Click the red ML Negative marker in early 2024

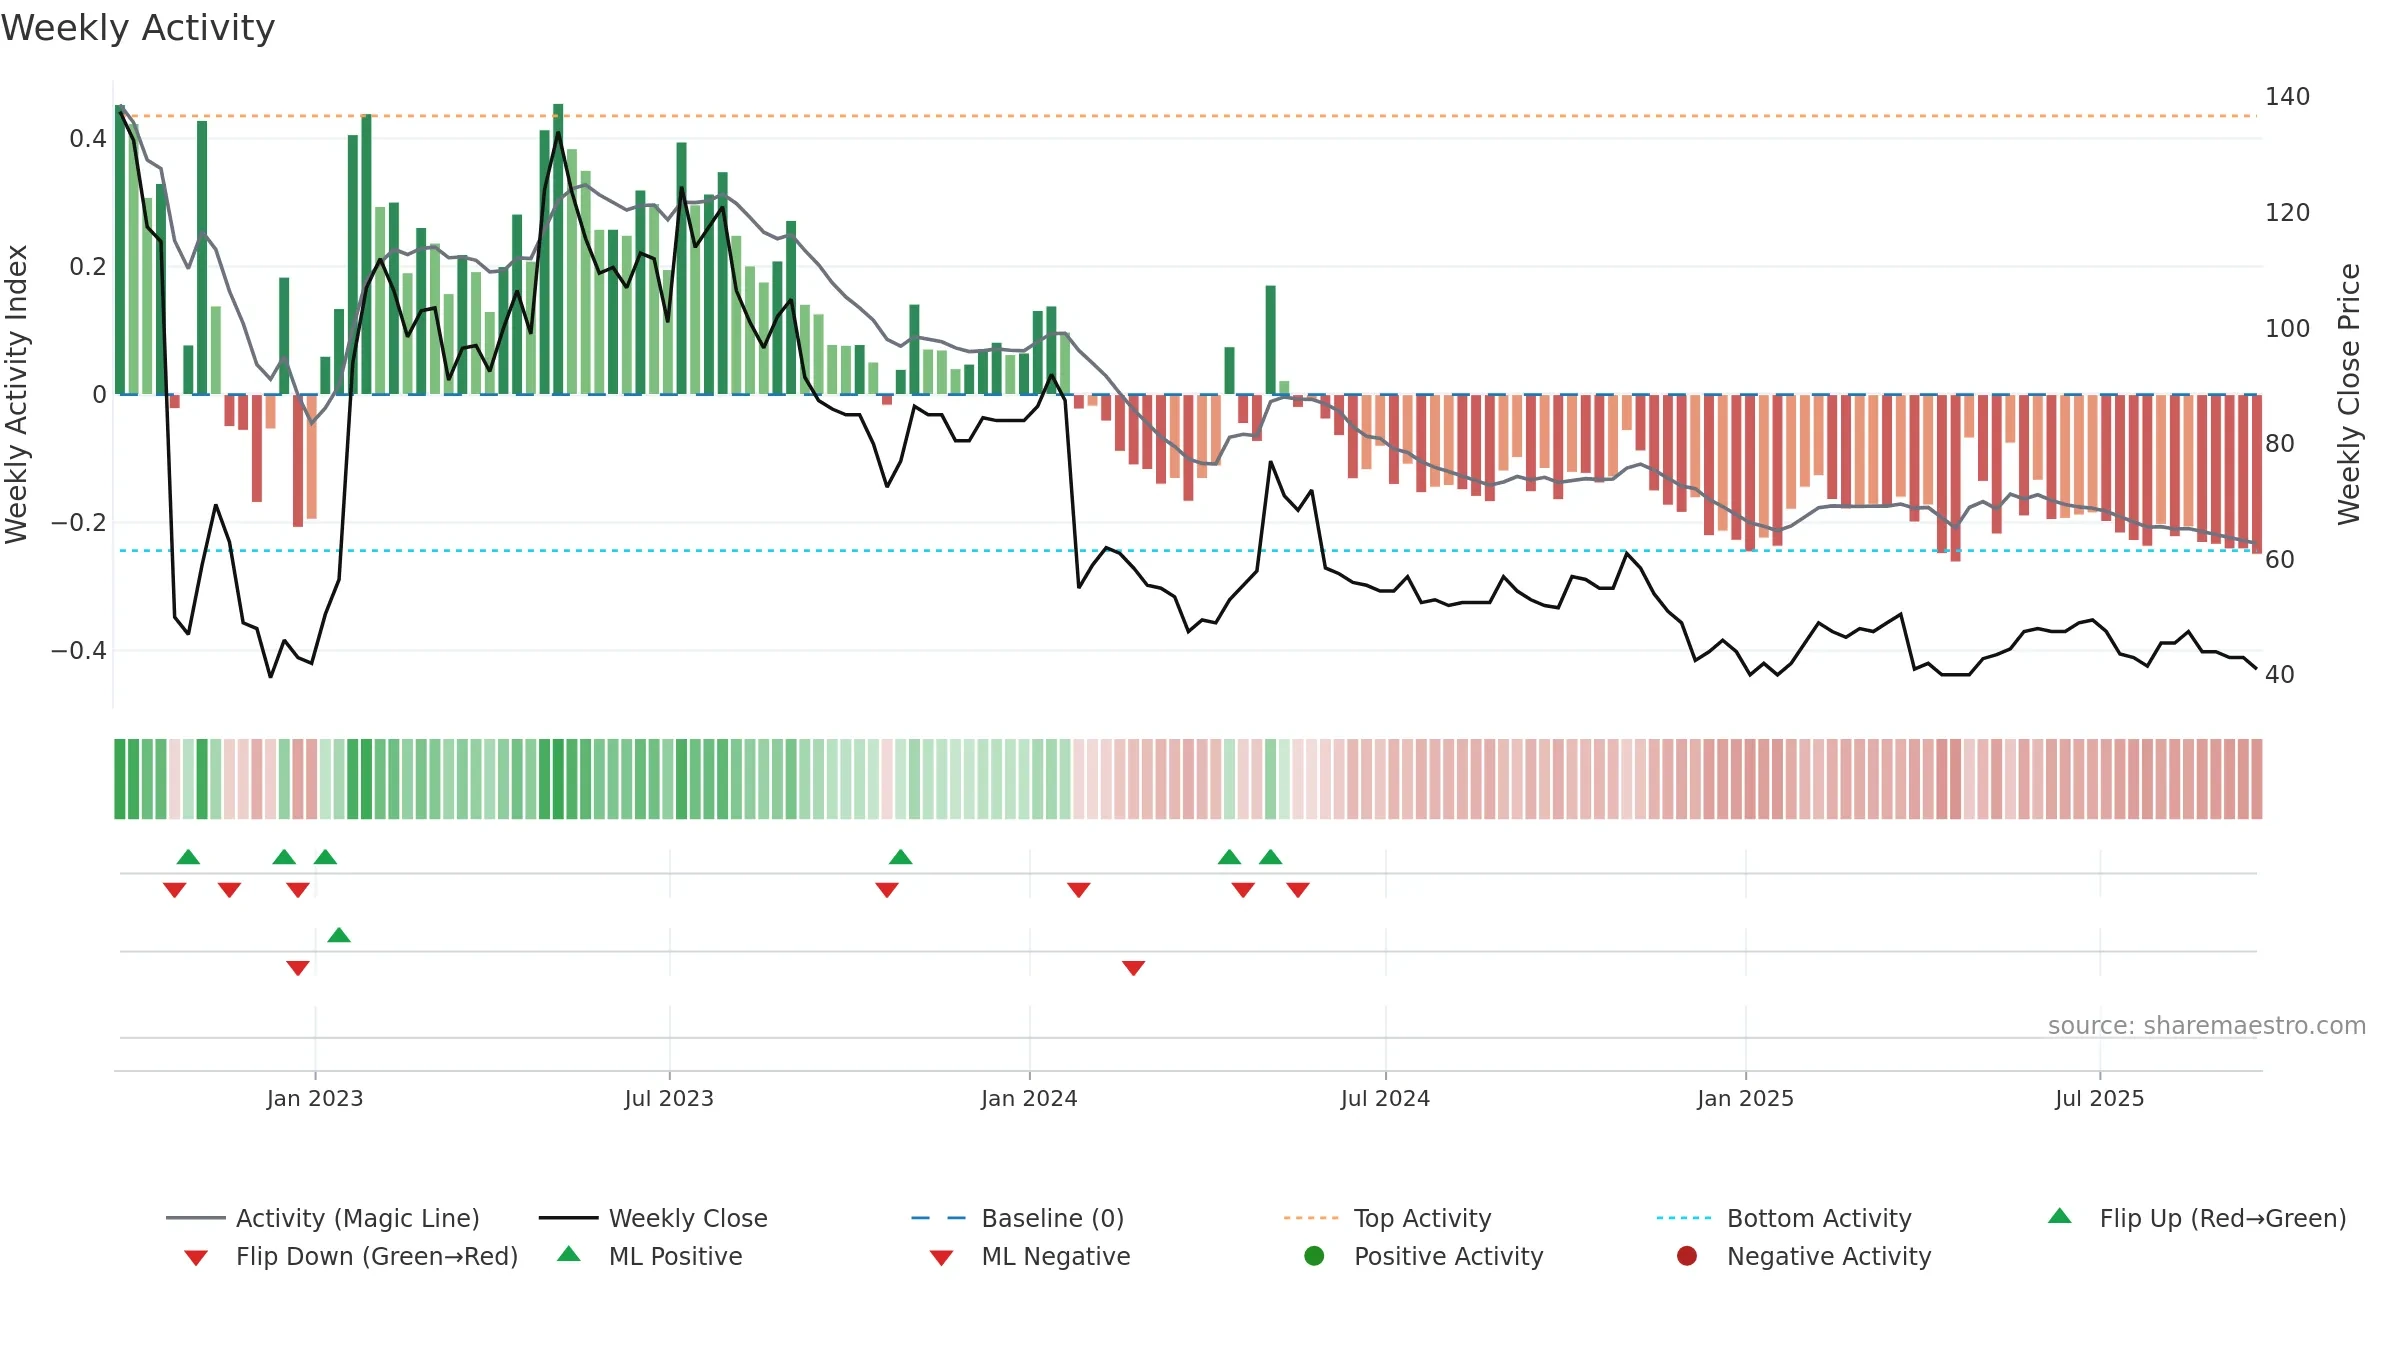click(x=1133, y=968)
